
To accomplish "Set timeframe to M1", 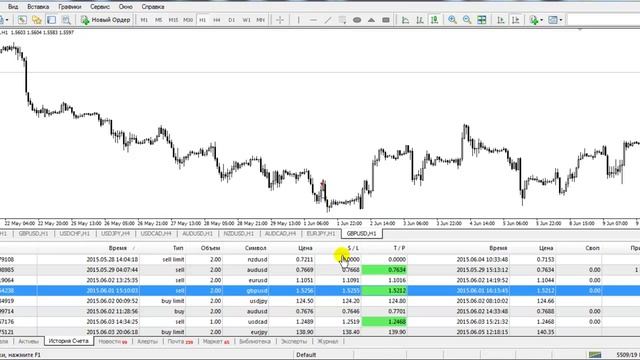I will pos(144,20).
